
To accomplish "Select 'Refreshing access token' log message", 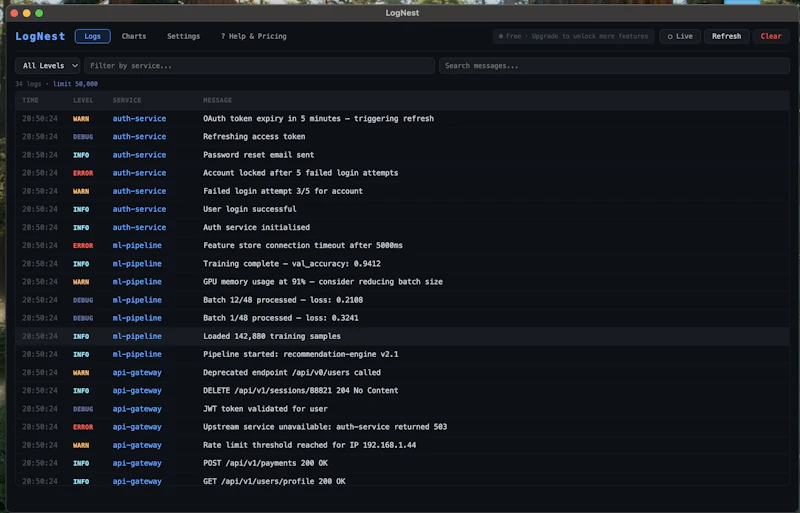I will point(254,136).
